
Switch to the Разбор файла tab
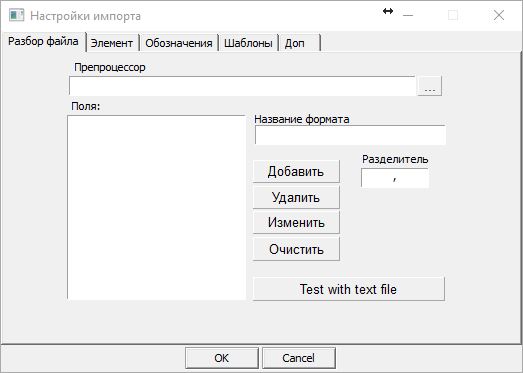(x=43, y=42)
